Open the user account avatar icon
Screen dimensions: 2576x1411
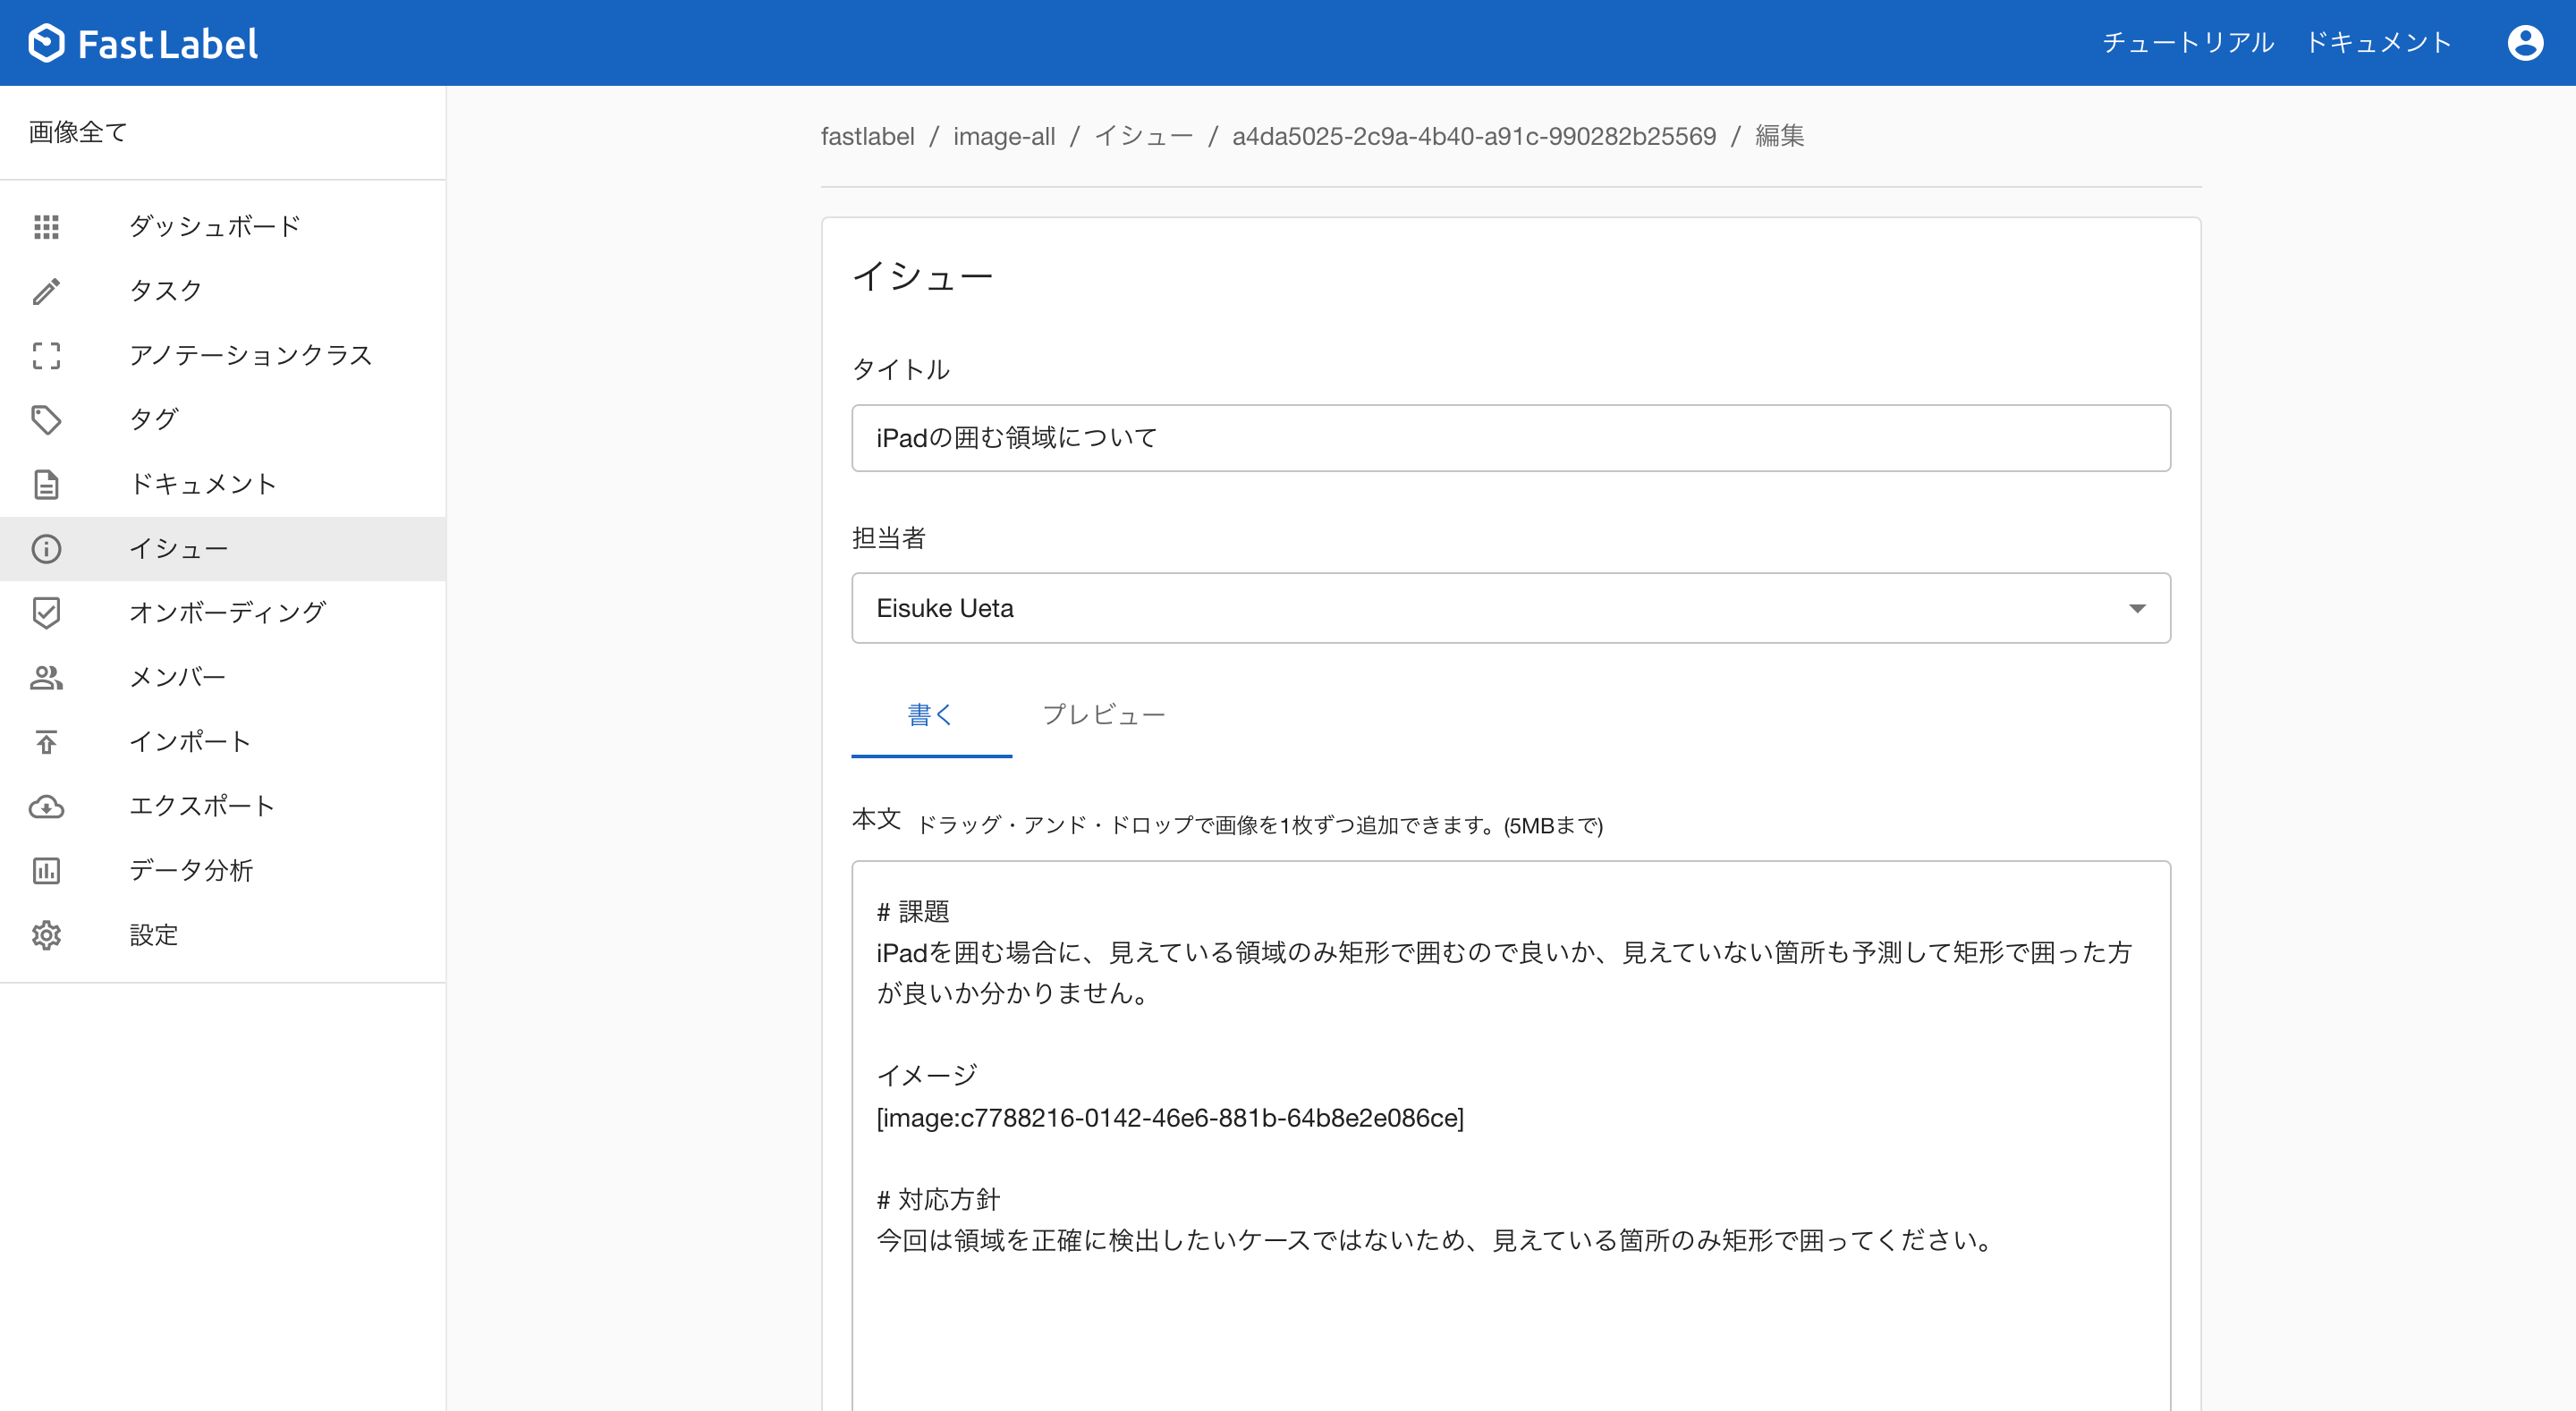pyautogui.click(x=2524, y=43)
